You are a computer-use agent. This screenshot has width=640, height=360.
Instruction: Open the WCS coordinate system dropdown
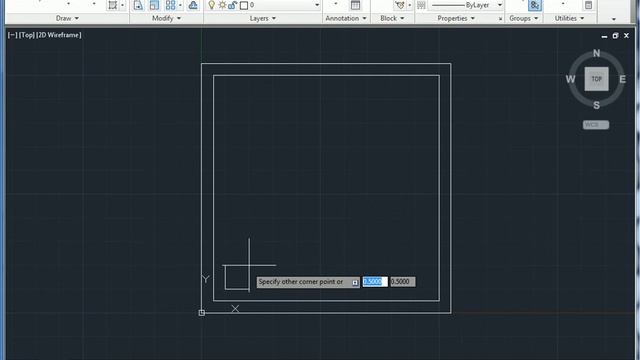click(596, 125)
